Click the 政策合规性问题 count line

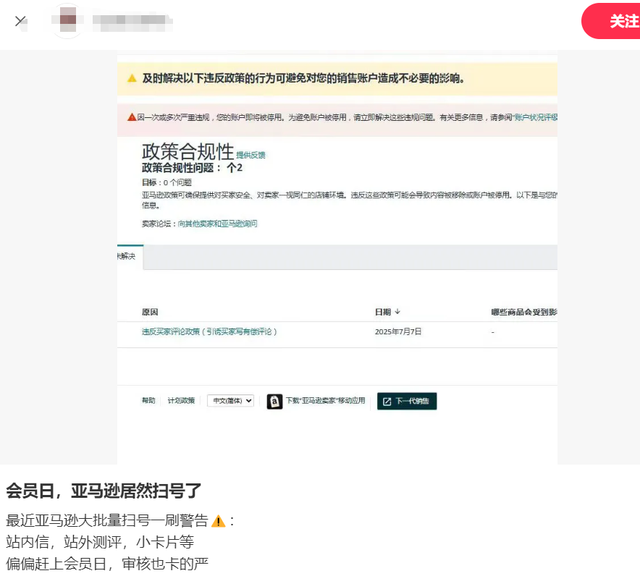[x=192, y=168]
